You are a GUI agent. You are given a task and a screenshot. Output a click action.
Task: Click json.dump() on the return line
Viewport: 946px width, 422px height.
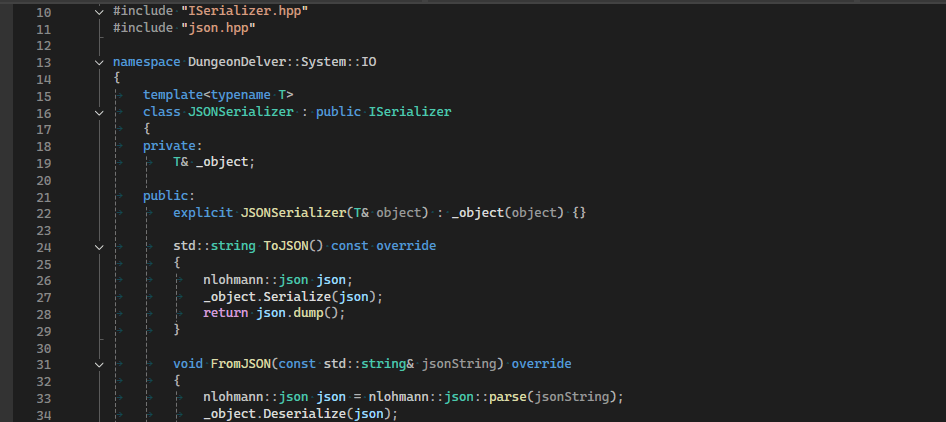point(300,313)
